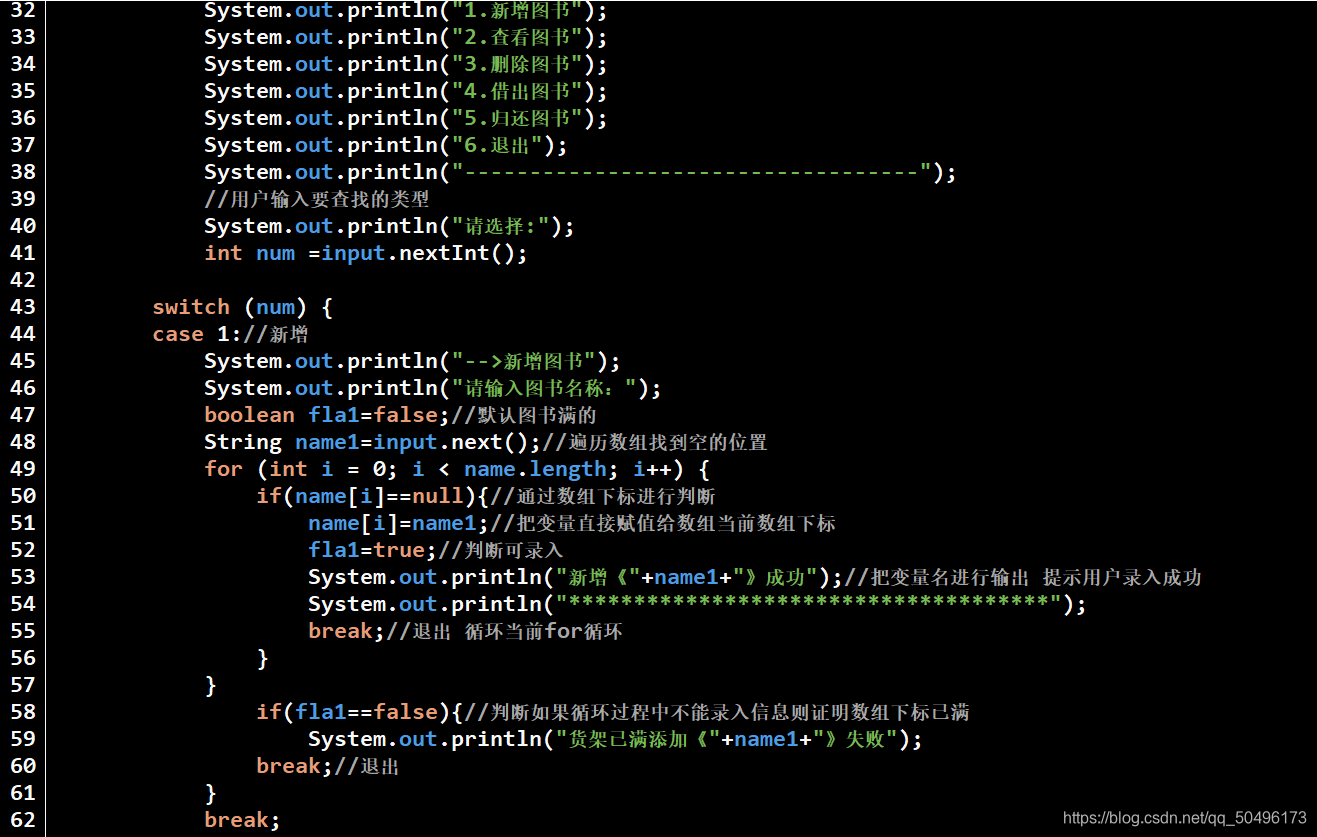1317x837 pixels.
Task: Click break keyword on line 60
Action: [x=288, y=766]
